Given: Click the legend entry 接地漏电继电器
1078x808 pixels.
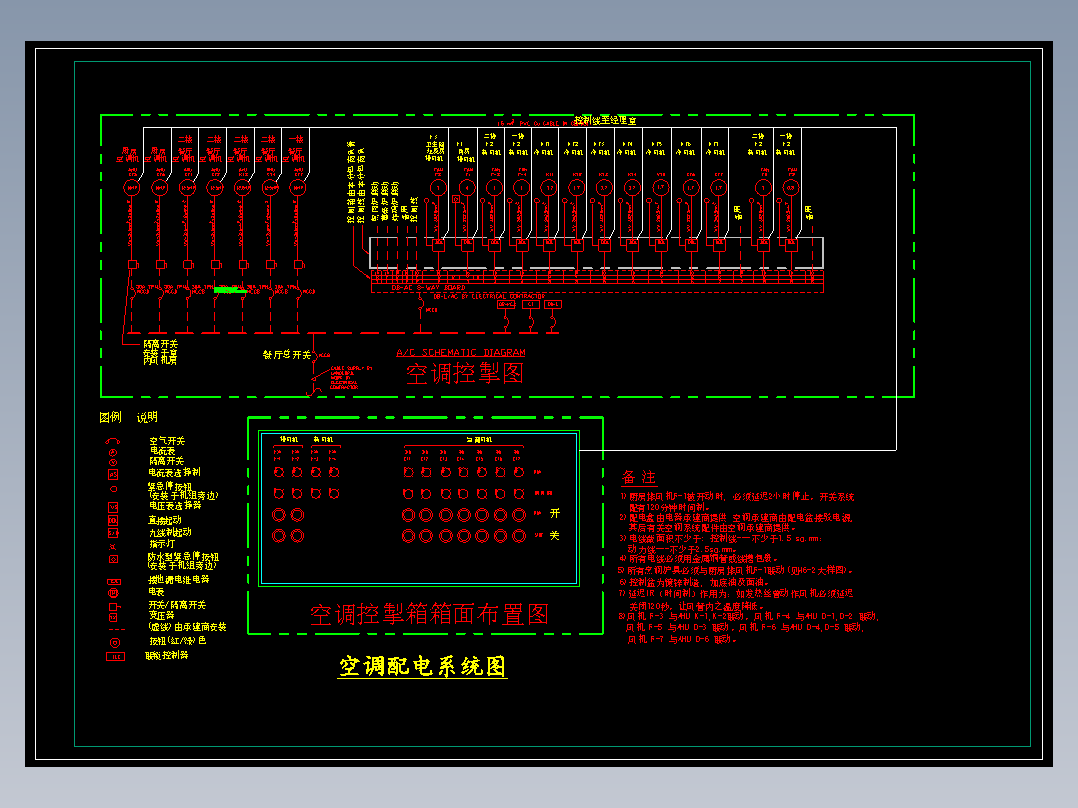Looking at the screenshot, I should point(179,579).
